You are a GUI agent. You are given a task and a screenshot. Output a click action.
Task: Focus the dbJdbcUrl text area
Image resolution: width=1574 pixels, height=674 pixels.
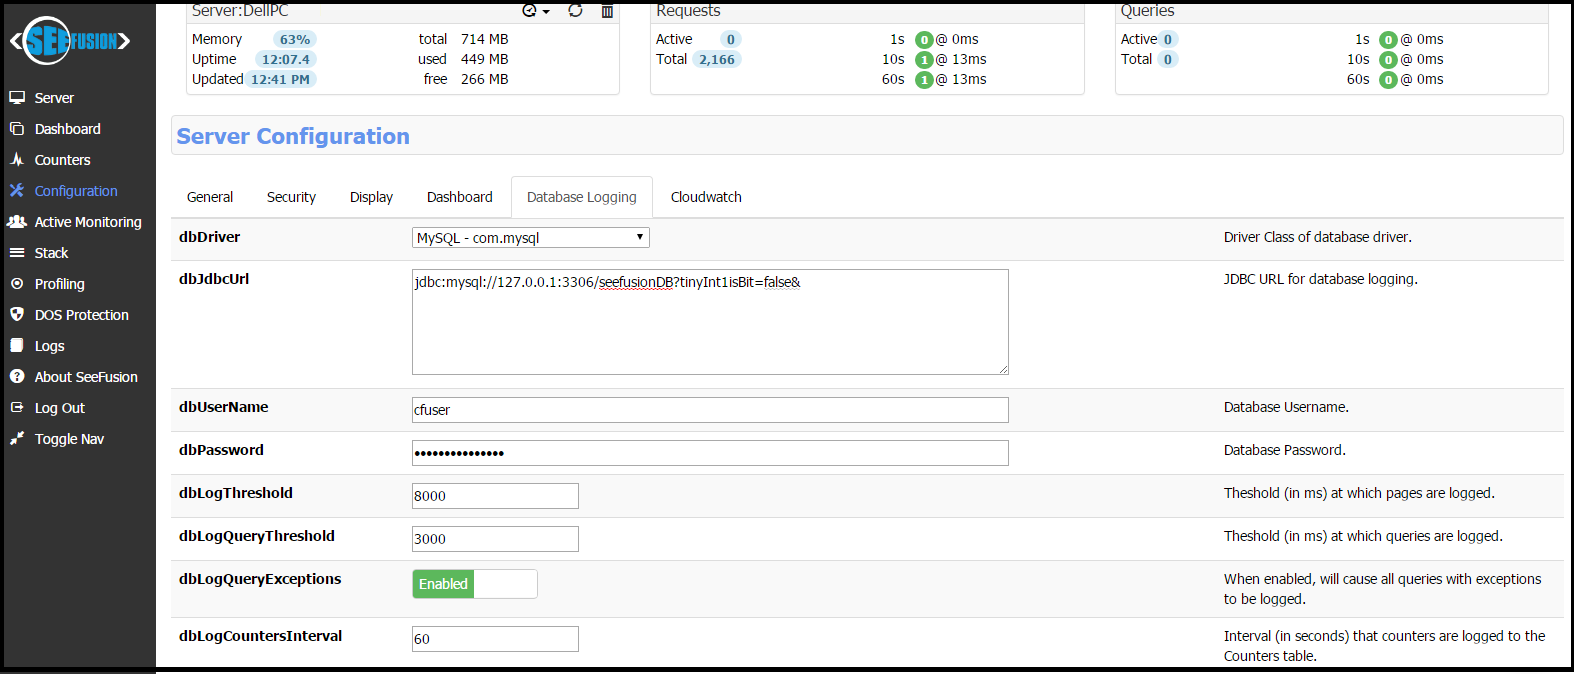pyautogui.click(x=710, y=322)
